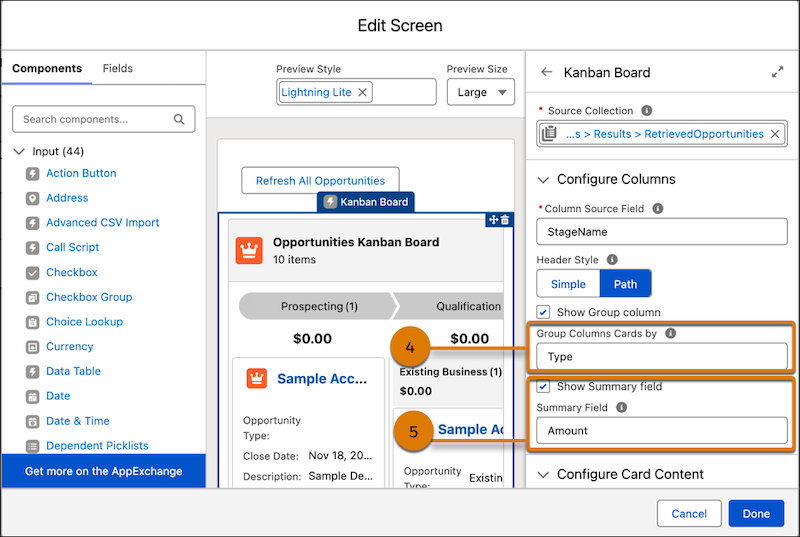Viewport: 800px width, 537px height.
Task: Toggle the Show Group column checkbox
Action: click(543, 312)
